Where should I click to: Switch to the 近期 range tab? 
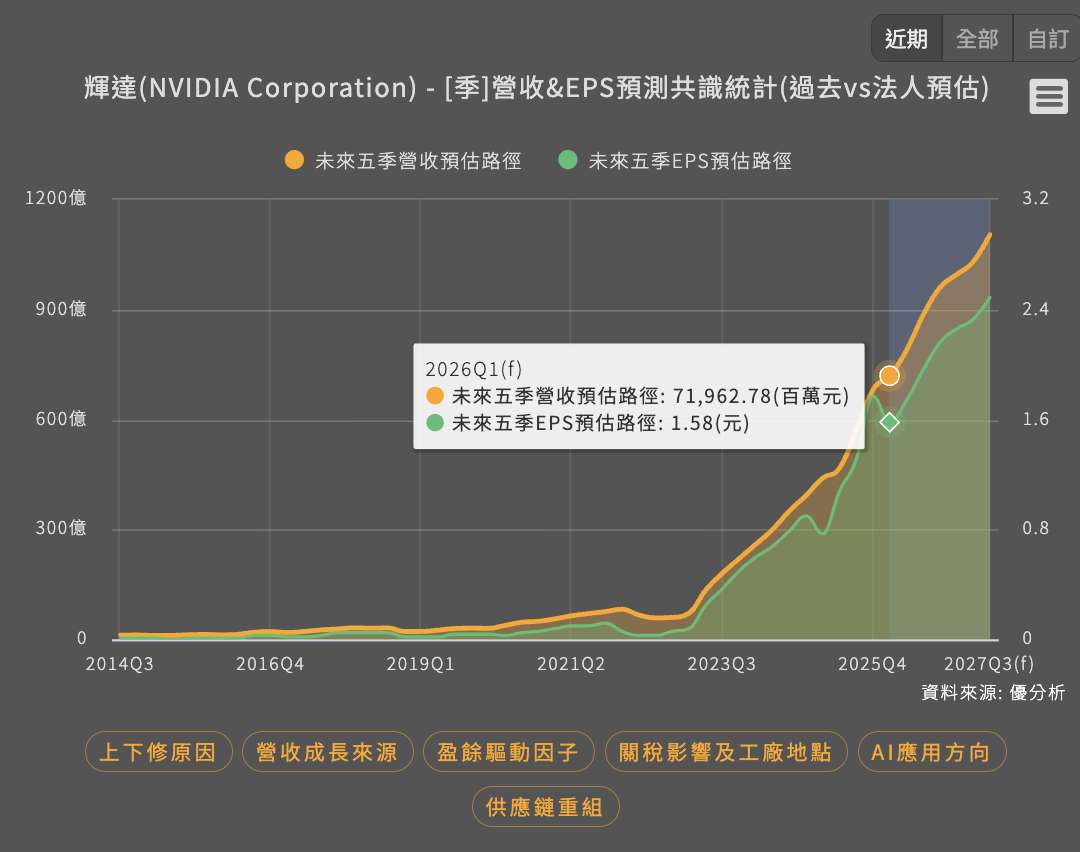[906, 39]
